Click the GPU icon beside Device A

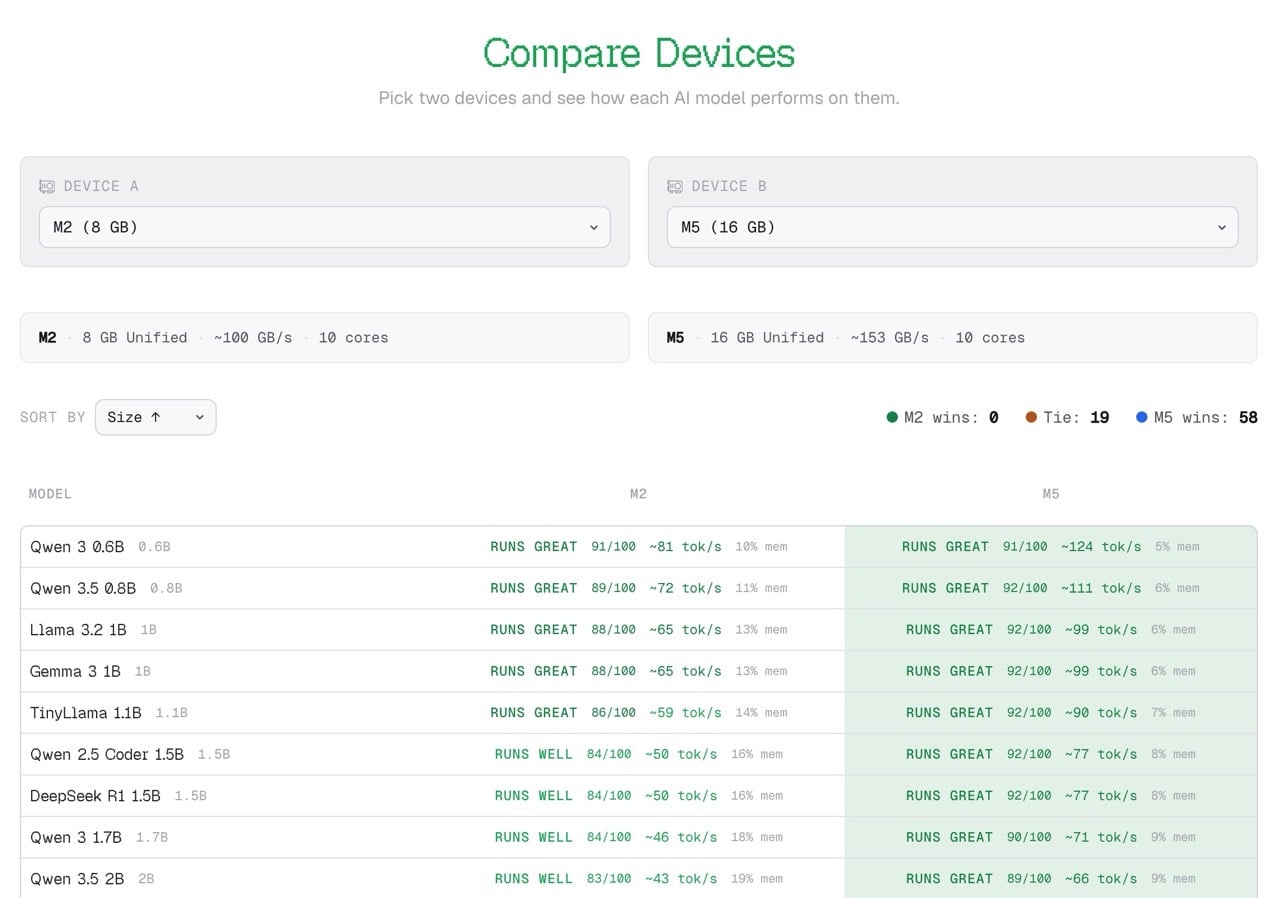click(x=47, y=186)
